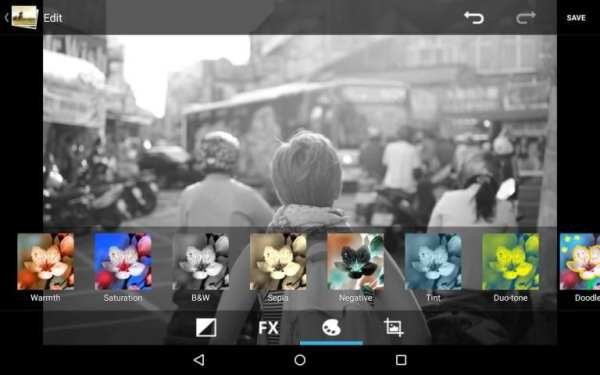Click the Tint label text

pyautogui.click(x=433, y=298)
